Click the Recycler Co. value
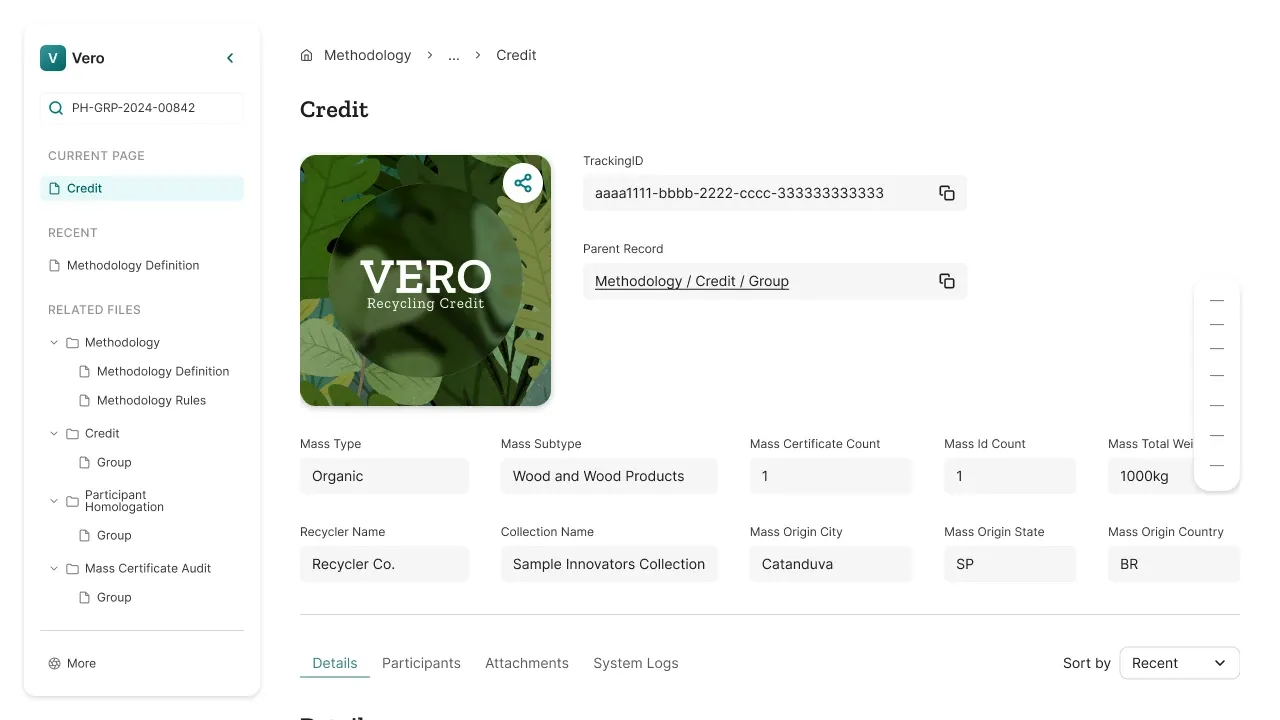Screen dimensions: 1280x720 [x=384, y=564]
